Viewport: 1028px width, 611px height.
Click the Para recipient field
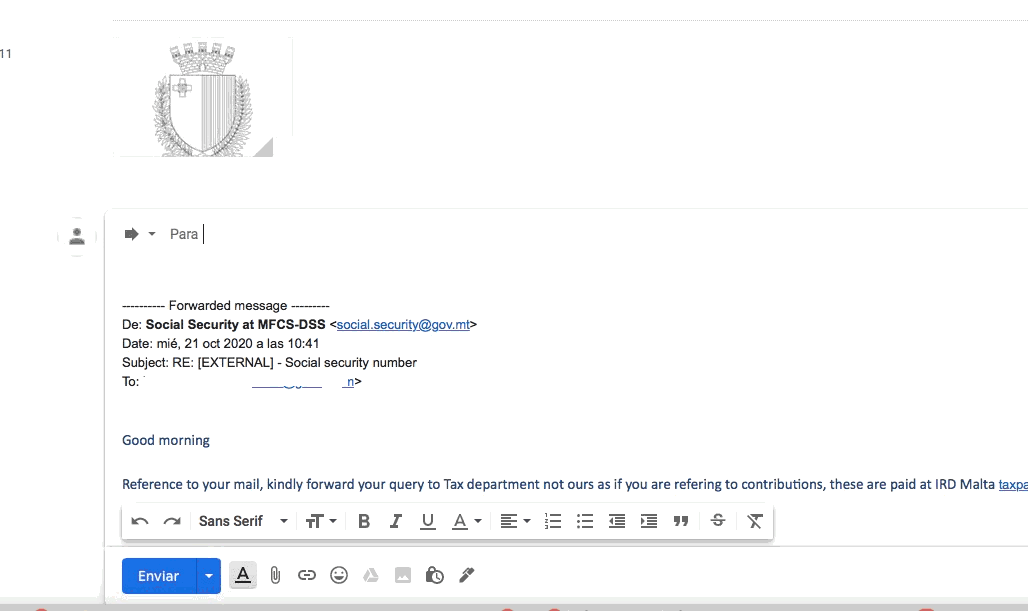click(590, 234)
